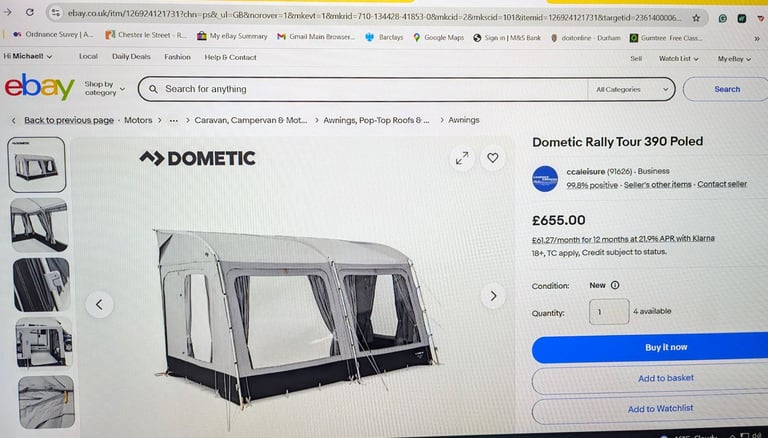Show previous product image with left arrow
This screenshot has width=768, height=438.
point(99,304)
